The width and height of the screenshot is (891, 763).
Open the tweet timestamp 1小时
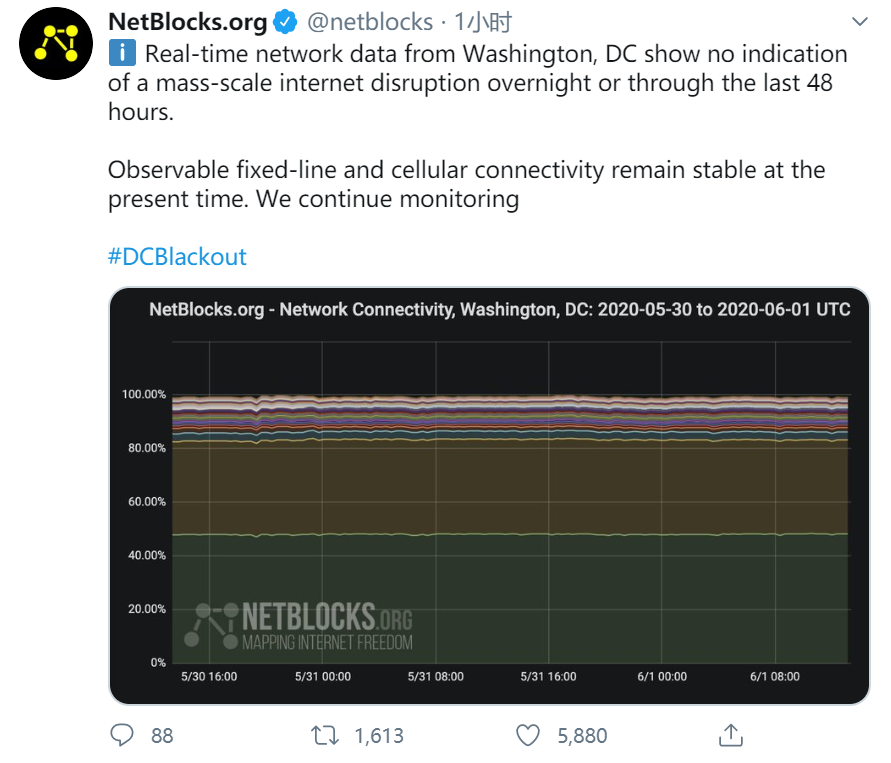[x=483, y=22]
